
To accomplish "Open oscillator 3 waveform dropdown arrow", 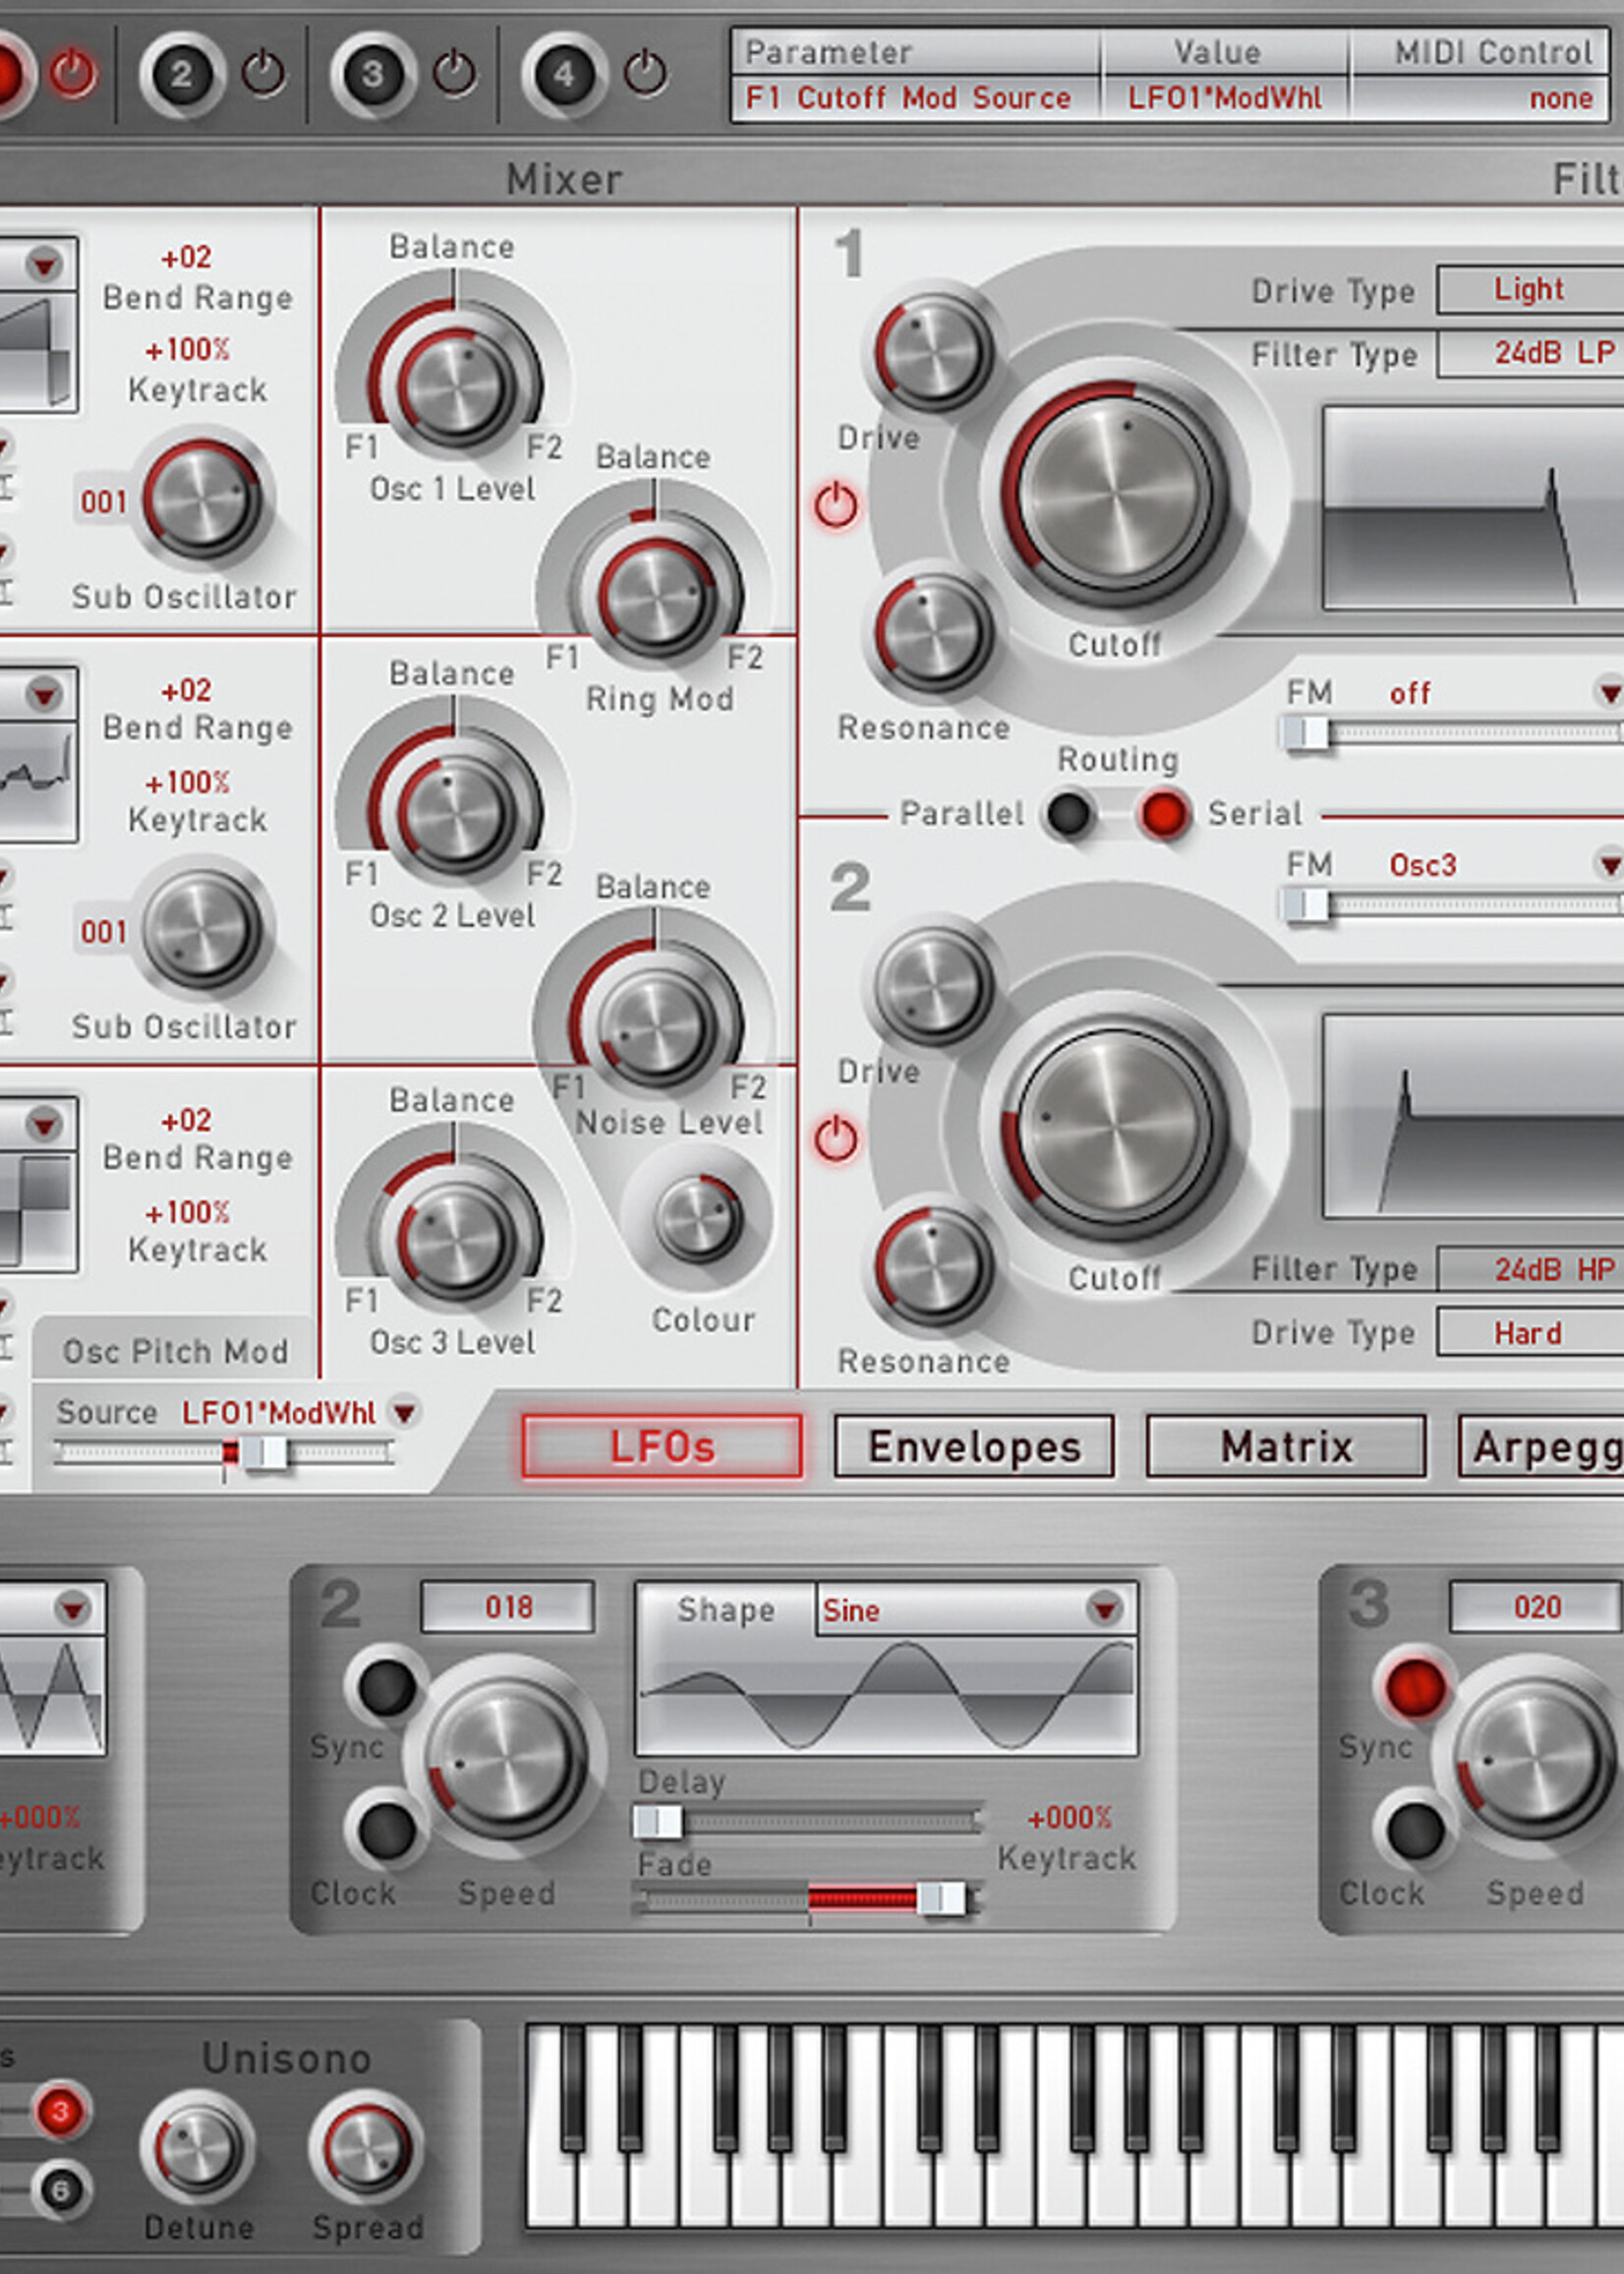I will [44, 1124].
